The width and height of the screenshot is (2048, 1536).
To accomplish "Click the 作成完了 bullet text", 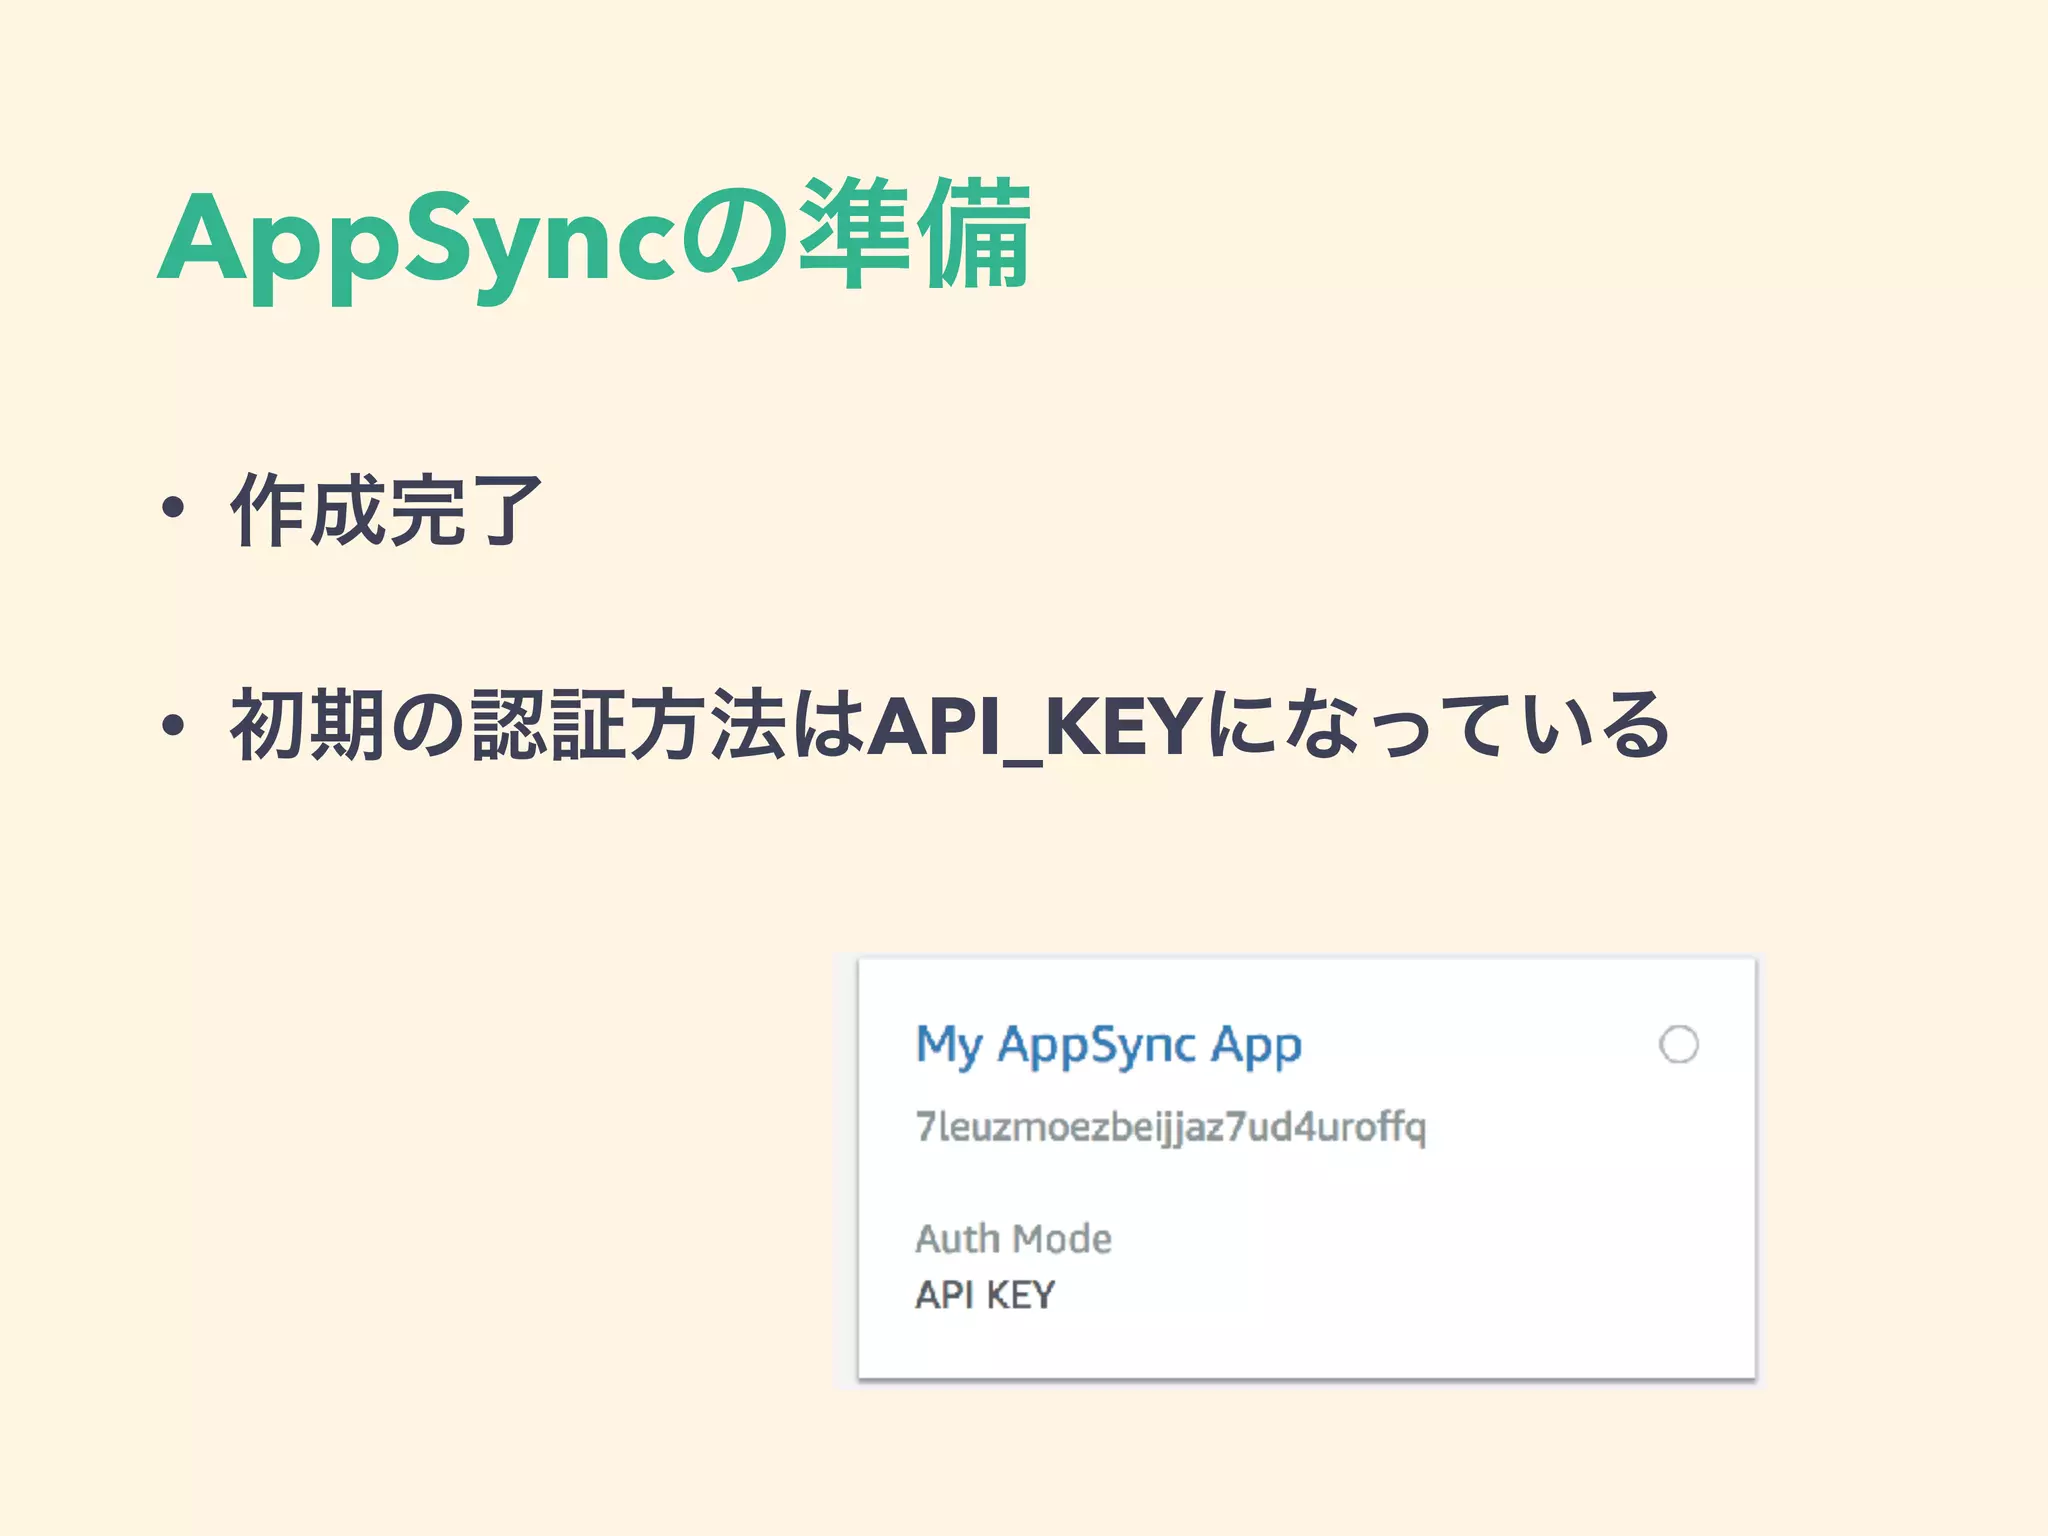I will tap(387, 510).
